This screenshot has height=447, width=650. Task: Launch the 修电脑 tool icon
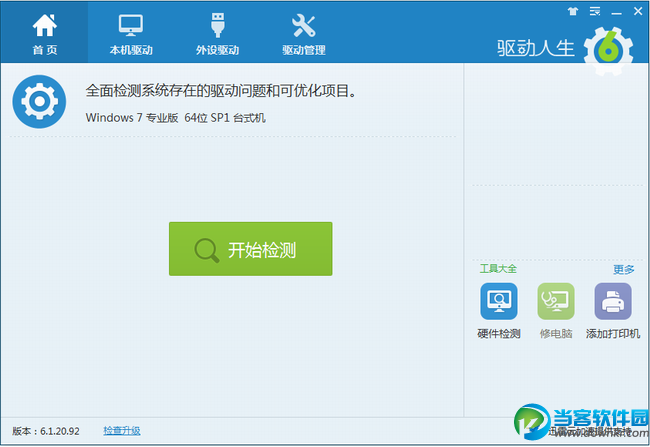point(556,301)
